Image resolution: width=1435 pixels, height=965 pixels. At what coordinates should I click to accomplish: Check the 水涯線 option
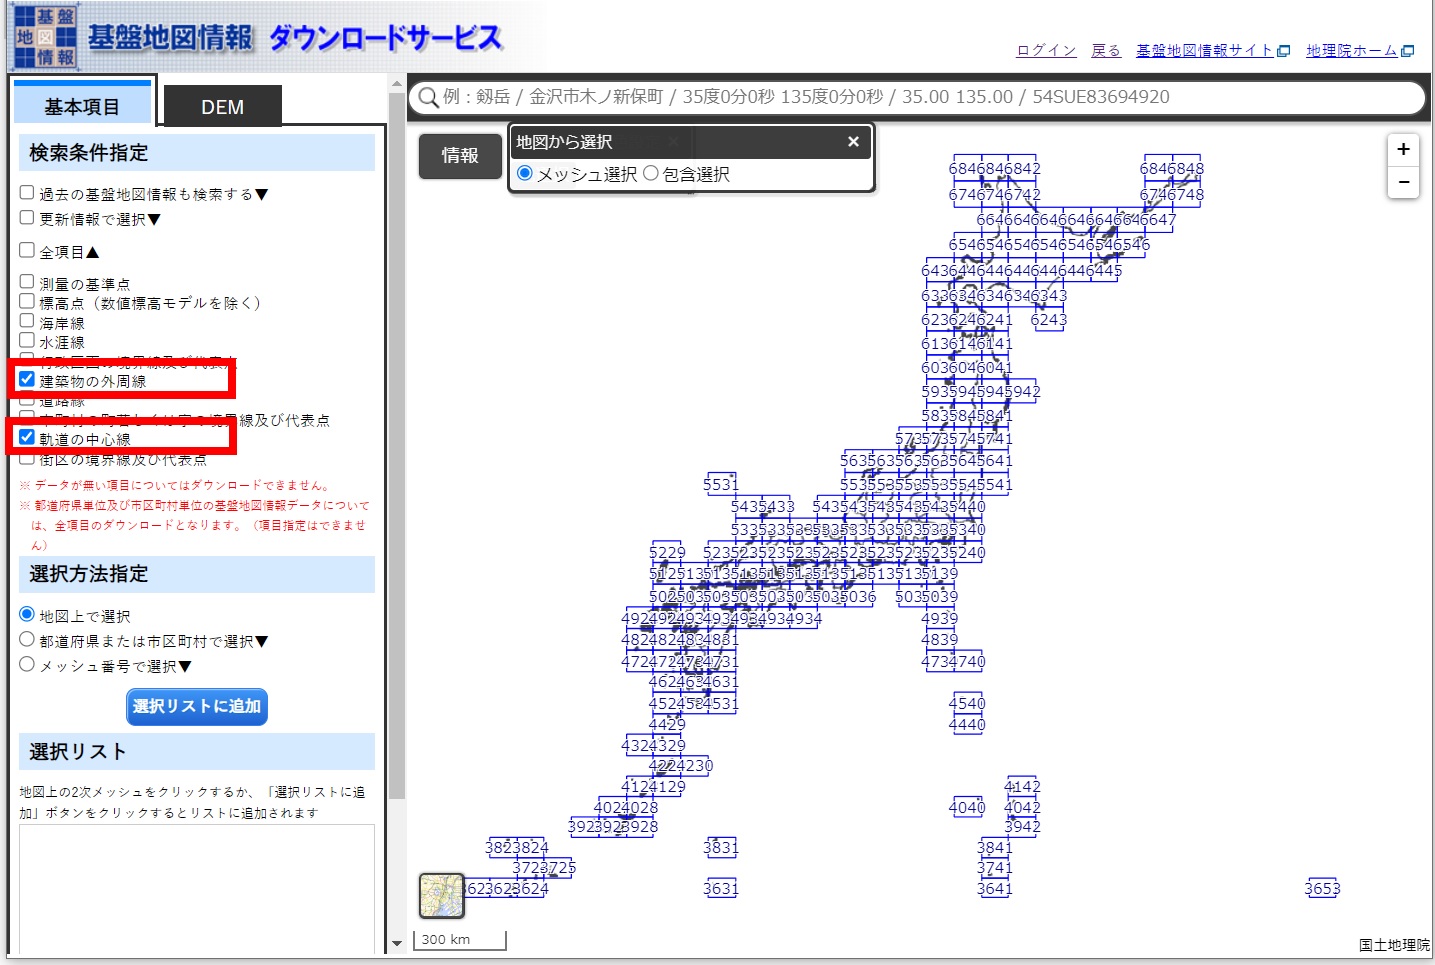tap(27, 340)
